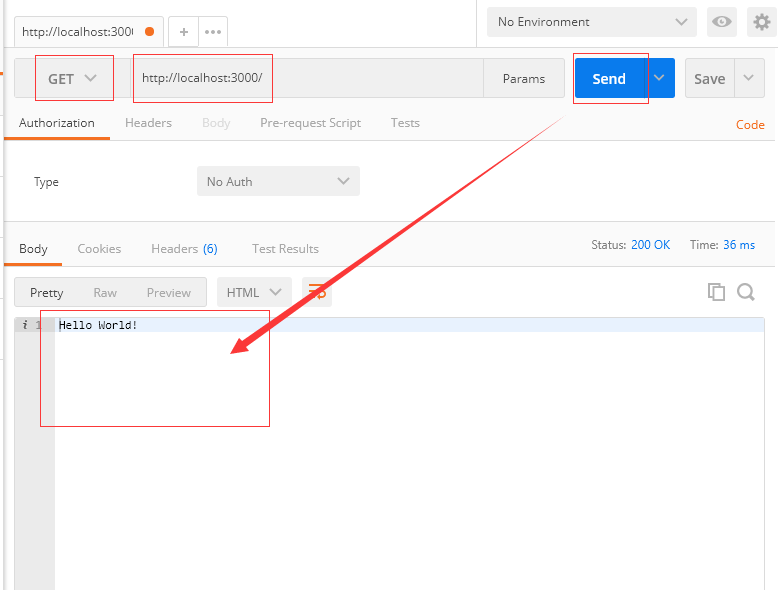Open the request Body tab
Image resolution: width=778 pixels, height=590 pixels.
216,123
